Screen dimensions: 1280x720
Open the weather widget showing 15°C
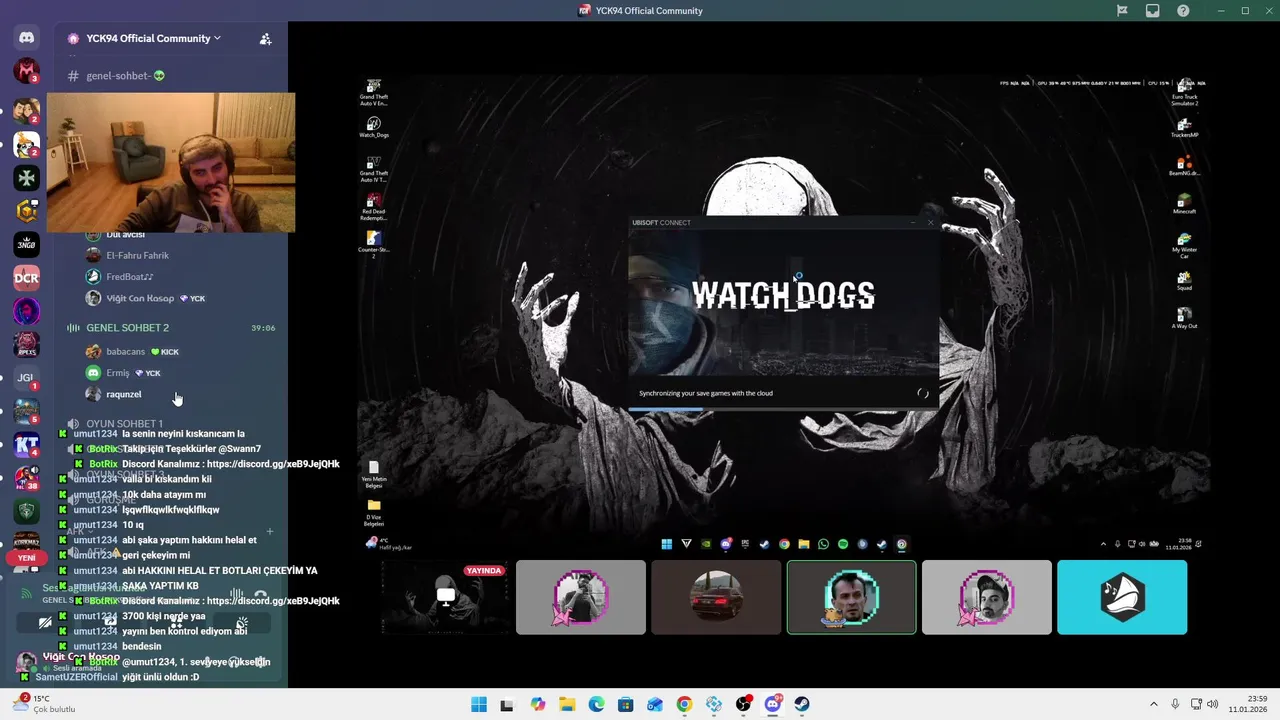click(x=44, y=704)
